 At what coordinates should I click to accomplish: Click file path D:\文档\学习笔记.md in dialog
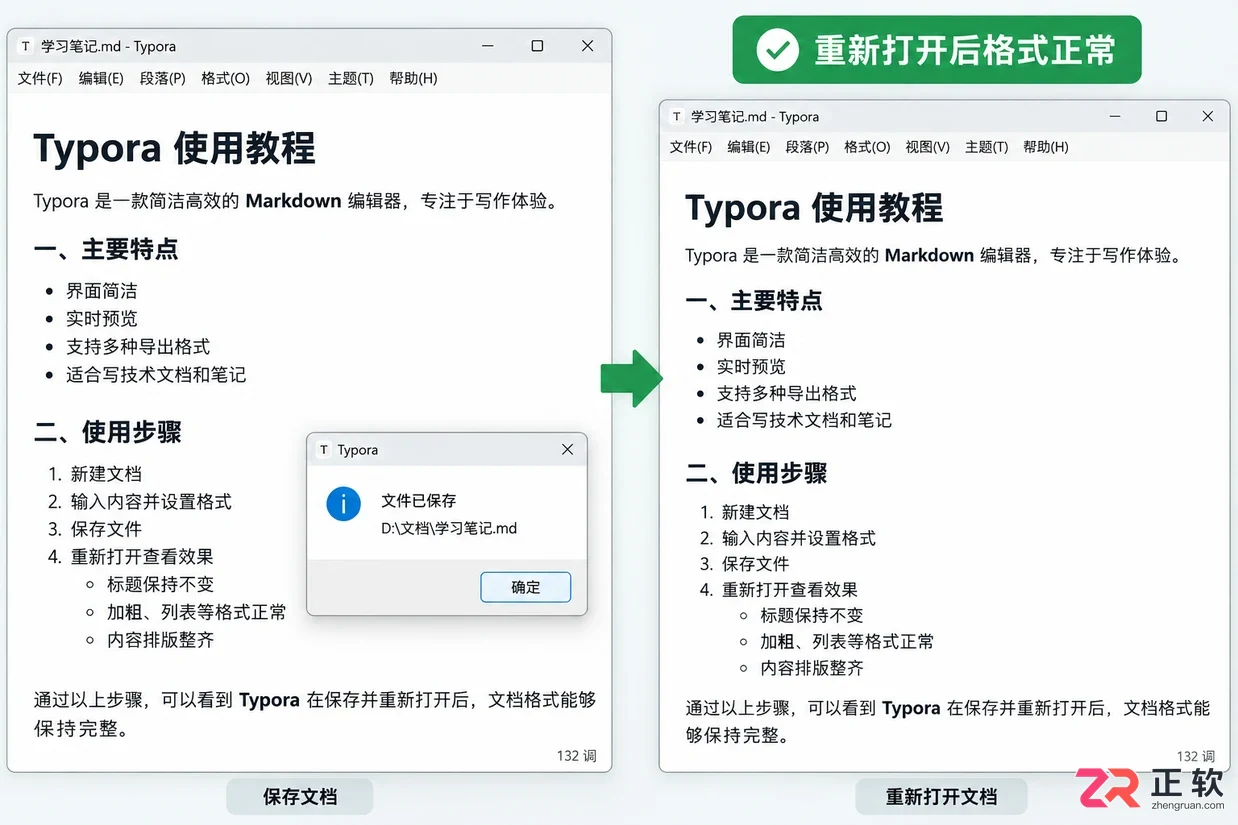click(x=449, y=528)
